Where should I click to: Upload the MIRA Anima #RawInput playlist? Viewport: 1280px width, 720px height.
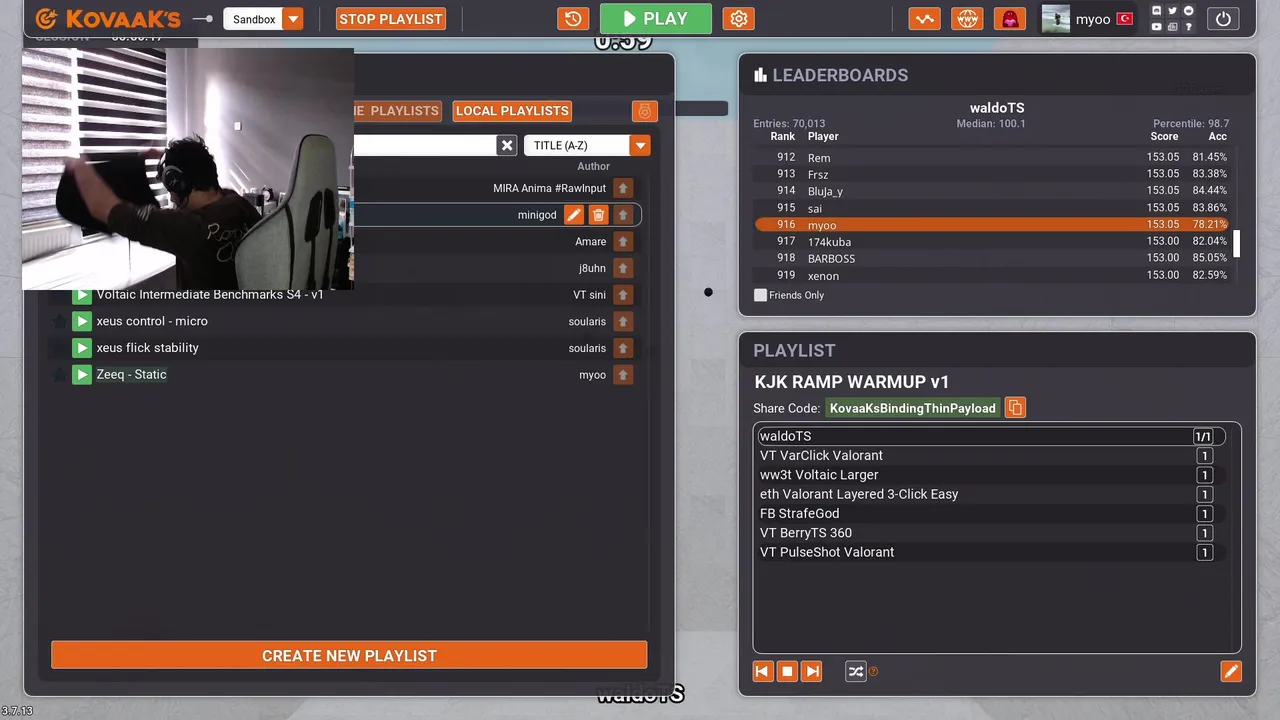point(623,188)
